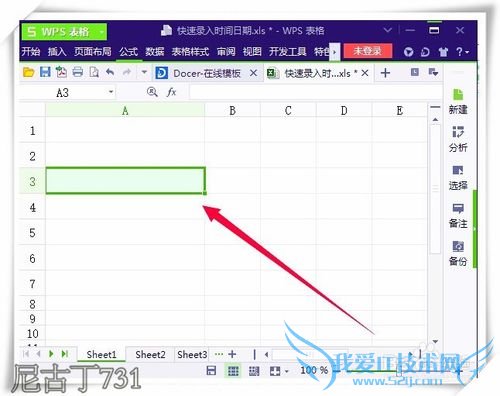Screen dimensions: 500x396
Task: Click the Name Box showing A3
Action: tap(63, 93)
